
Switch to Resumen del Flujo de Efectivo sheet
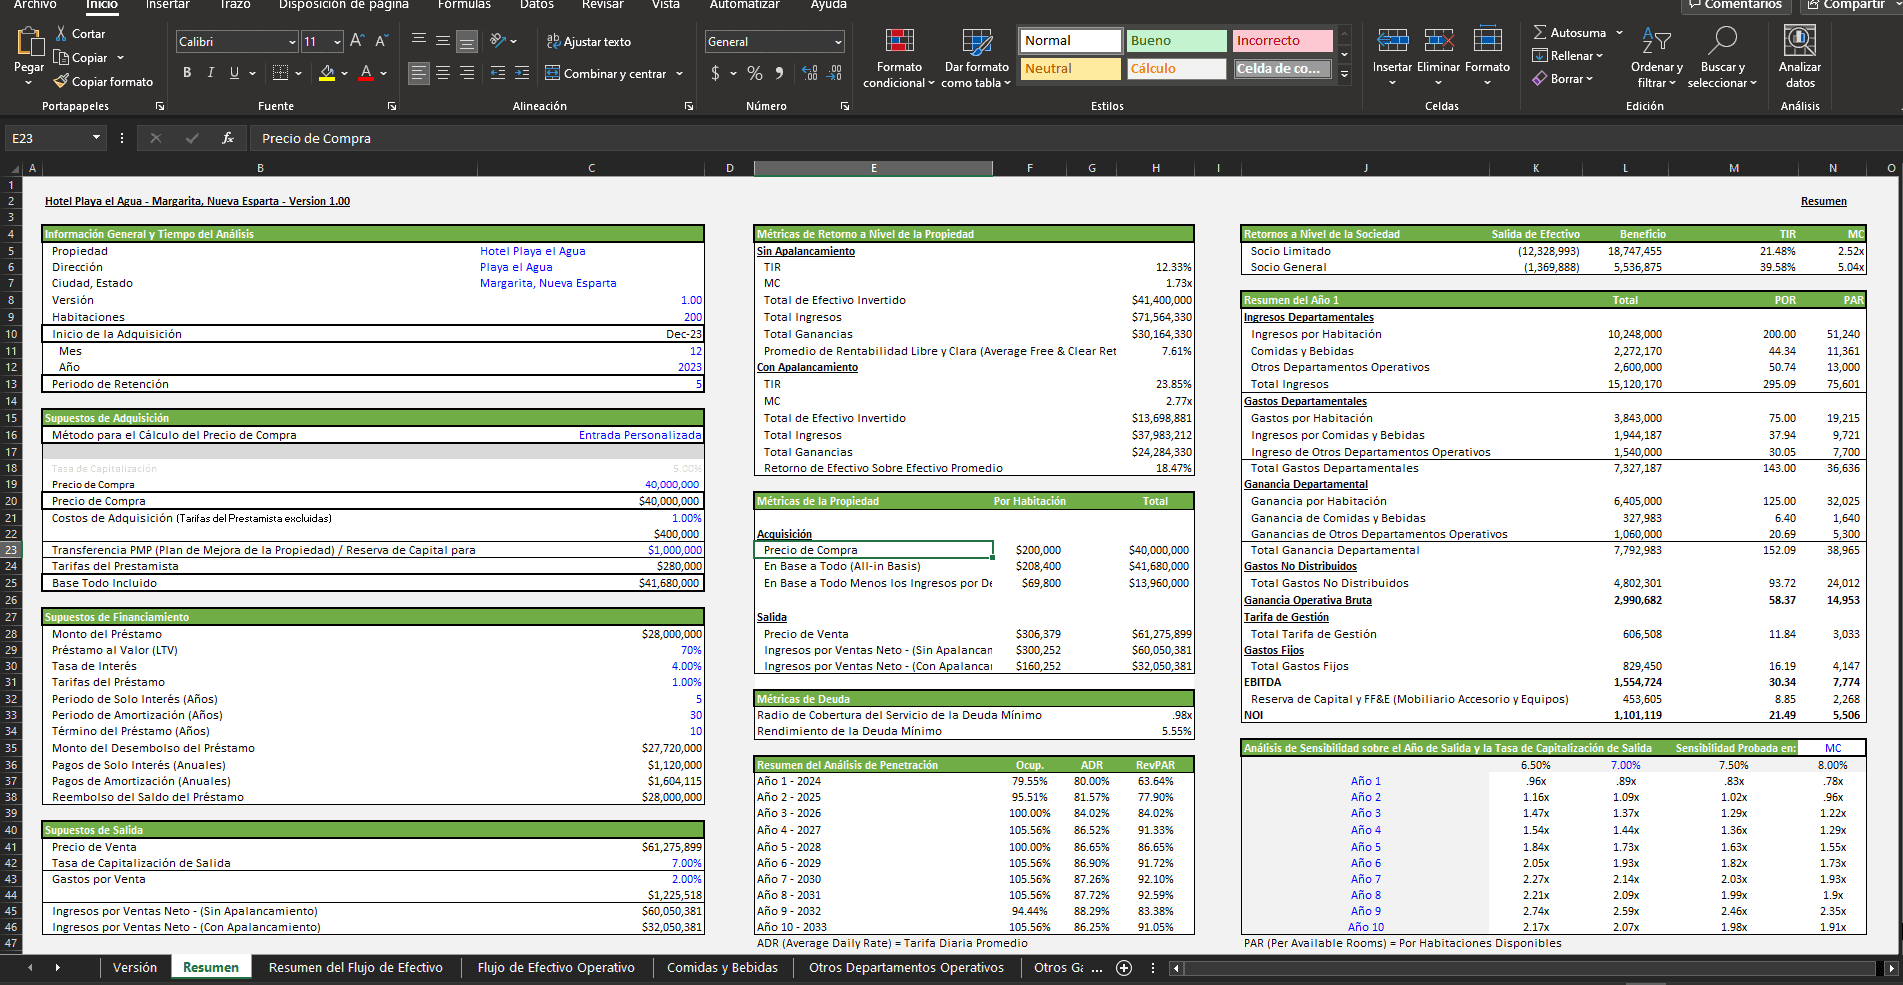[355, 967]
